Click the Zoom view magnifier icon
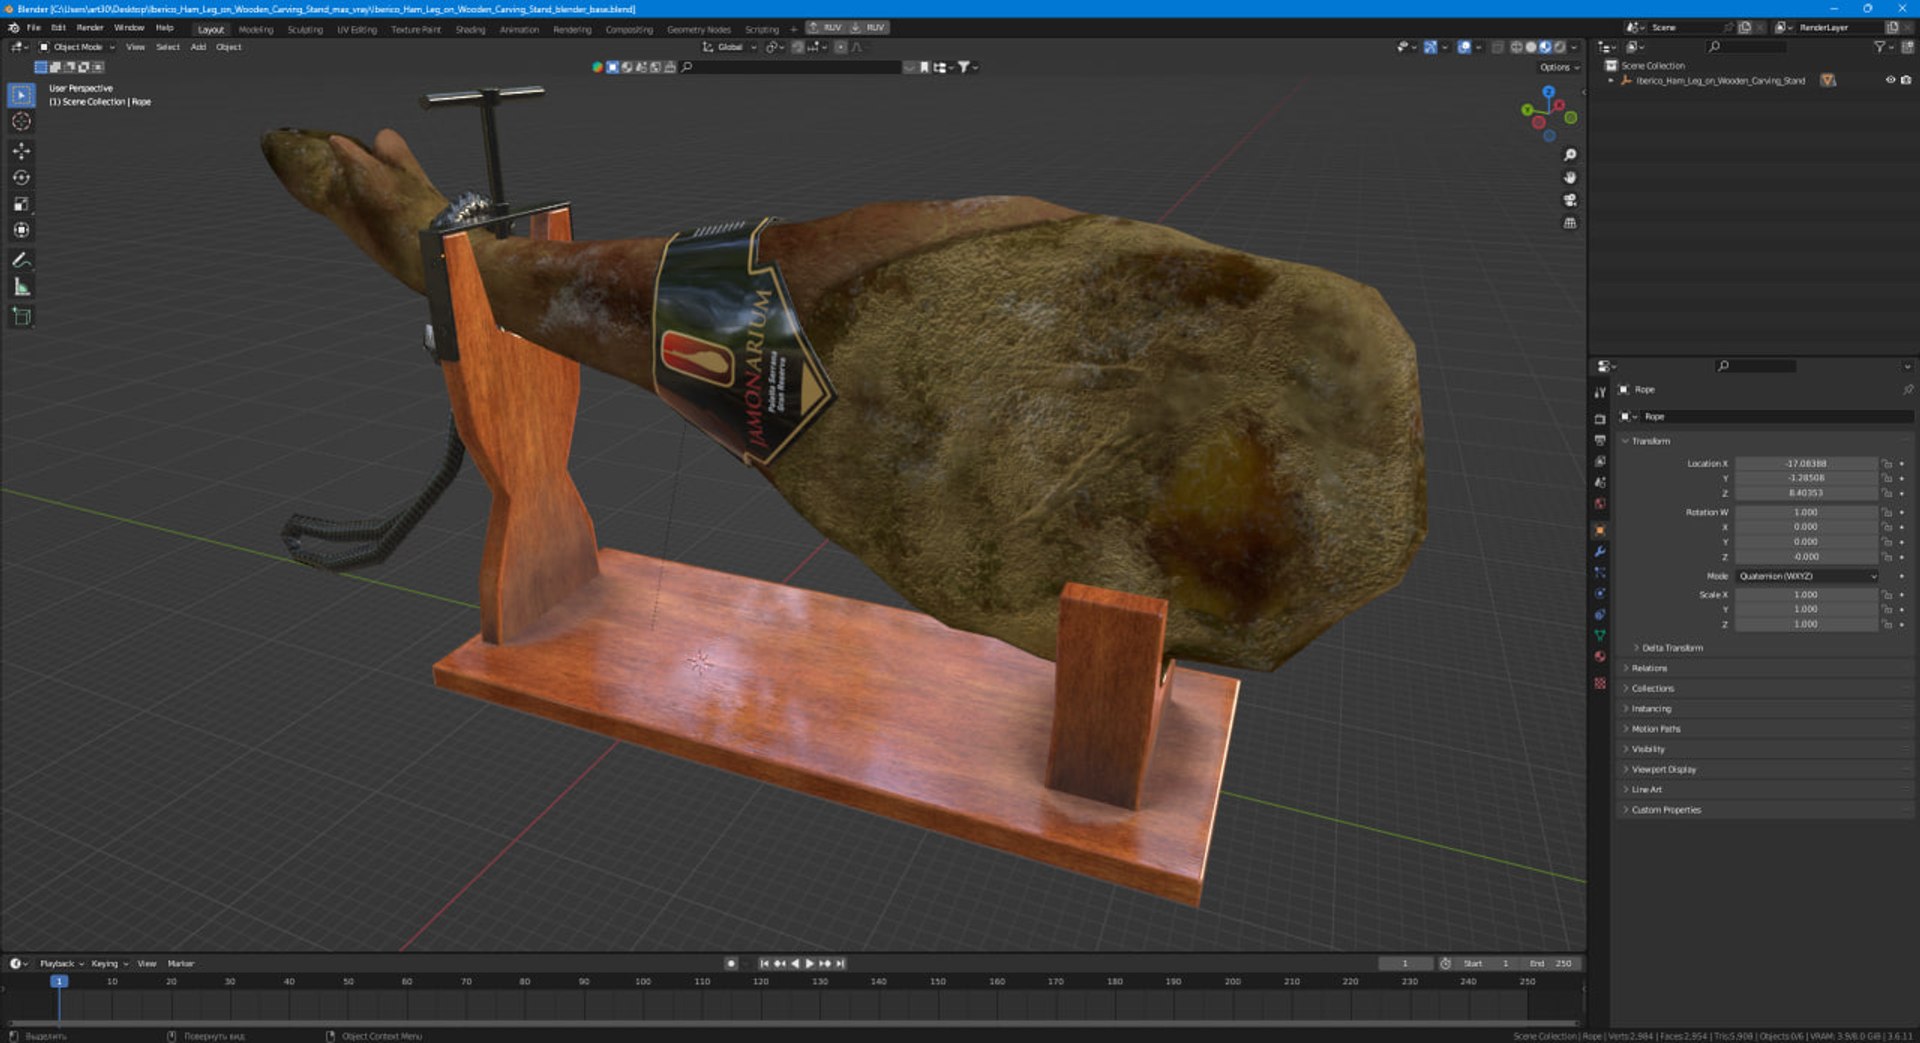 tap(1570, 155)
